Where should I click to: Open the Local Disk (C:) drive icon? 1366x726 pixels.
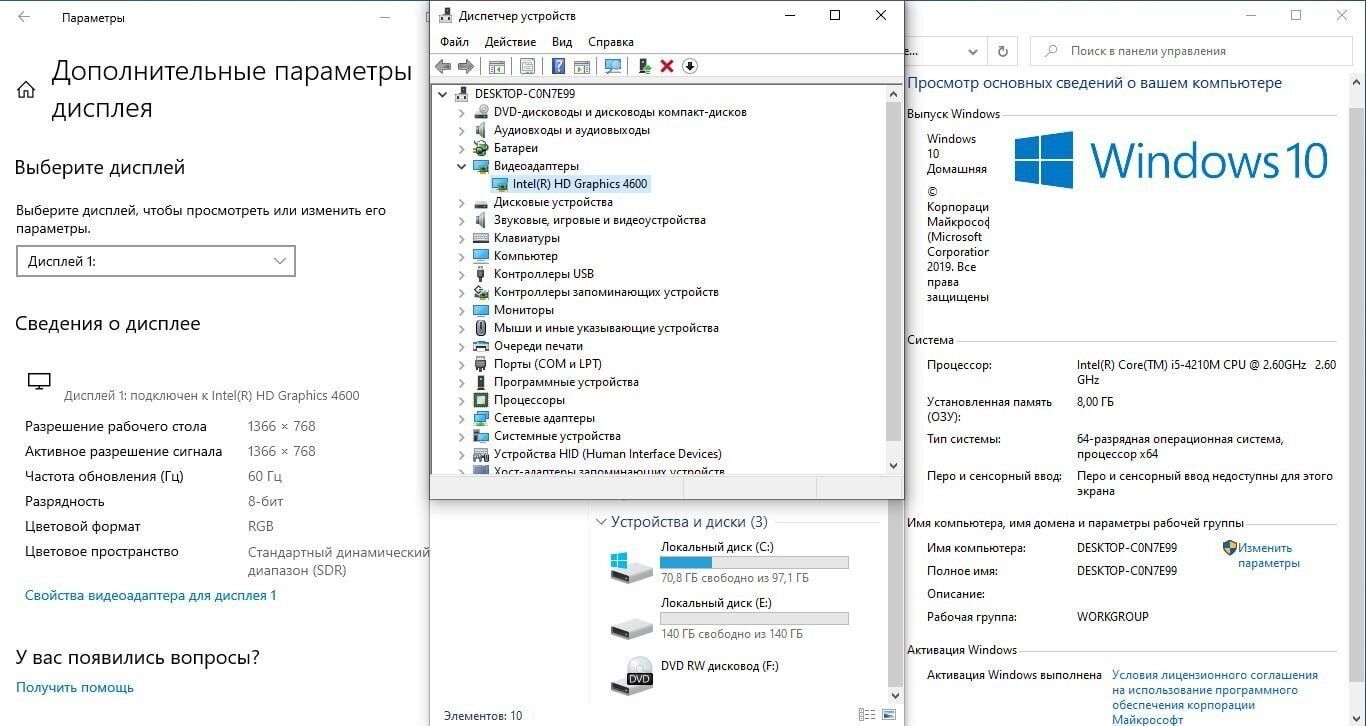(x=631, y=565)
